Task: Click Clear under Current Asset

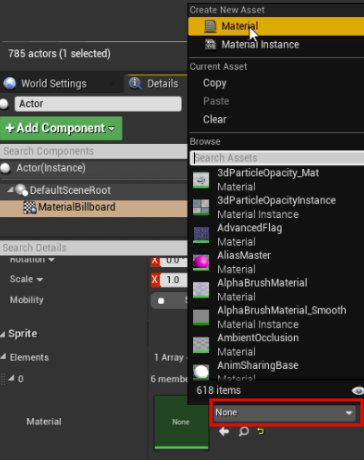Action: (x=215, y=119)
